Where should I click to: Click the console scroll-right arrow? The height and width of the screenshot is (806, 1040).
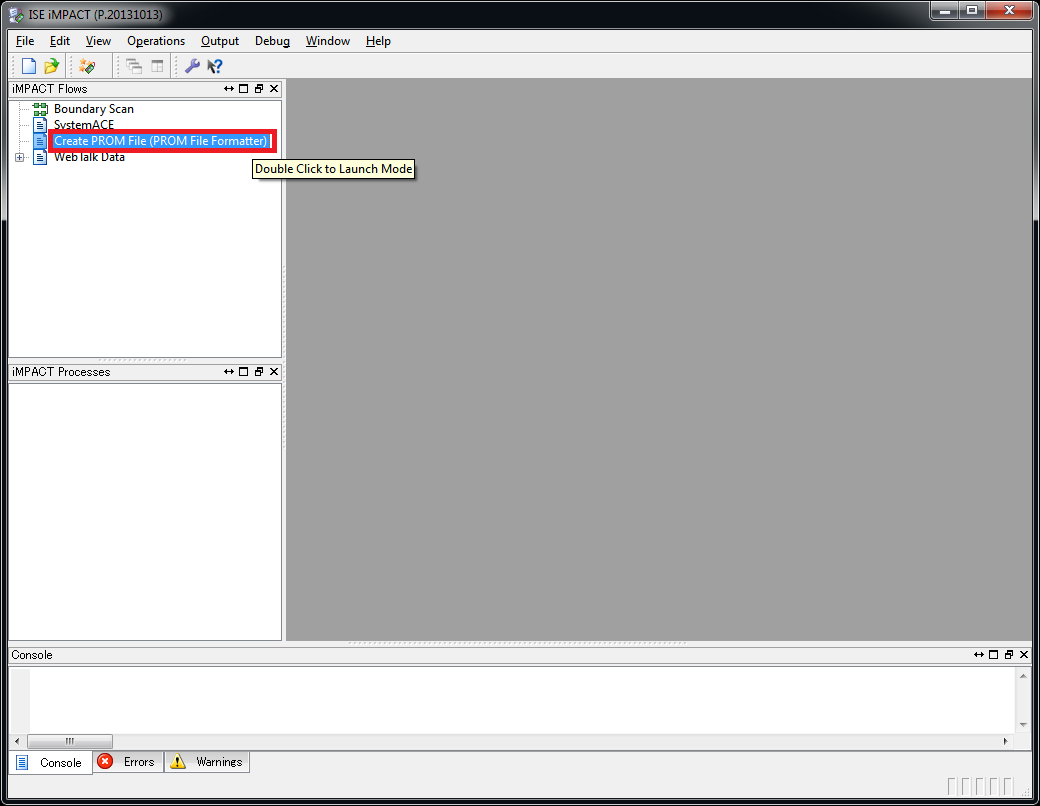(1006, 741)
